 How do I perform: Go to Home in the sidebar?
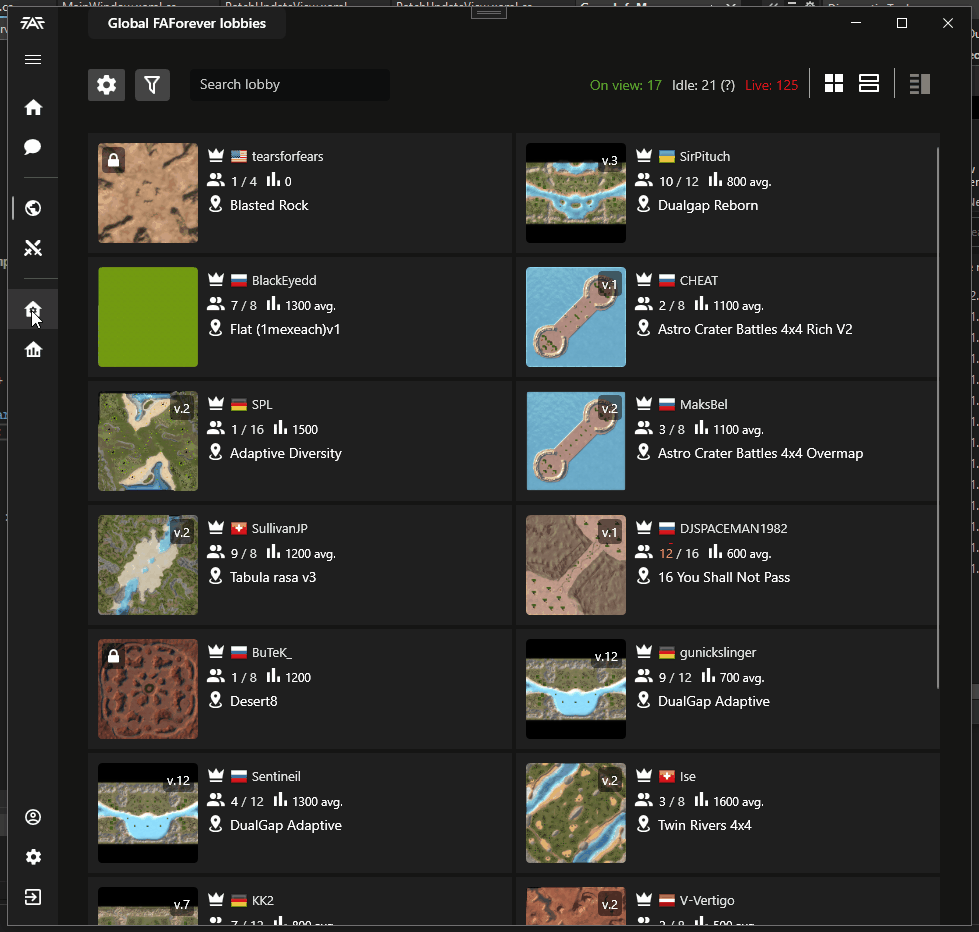coord(33,107)
